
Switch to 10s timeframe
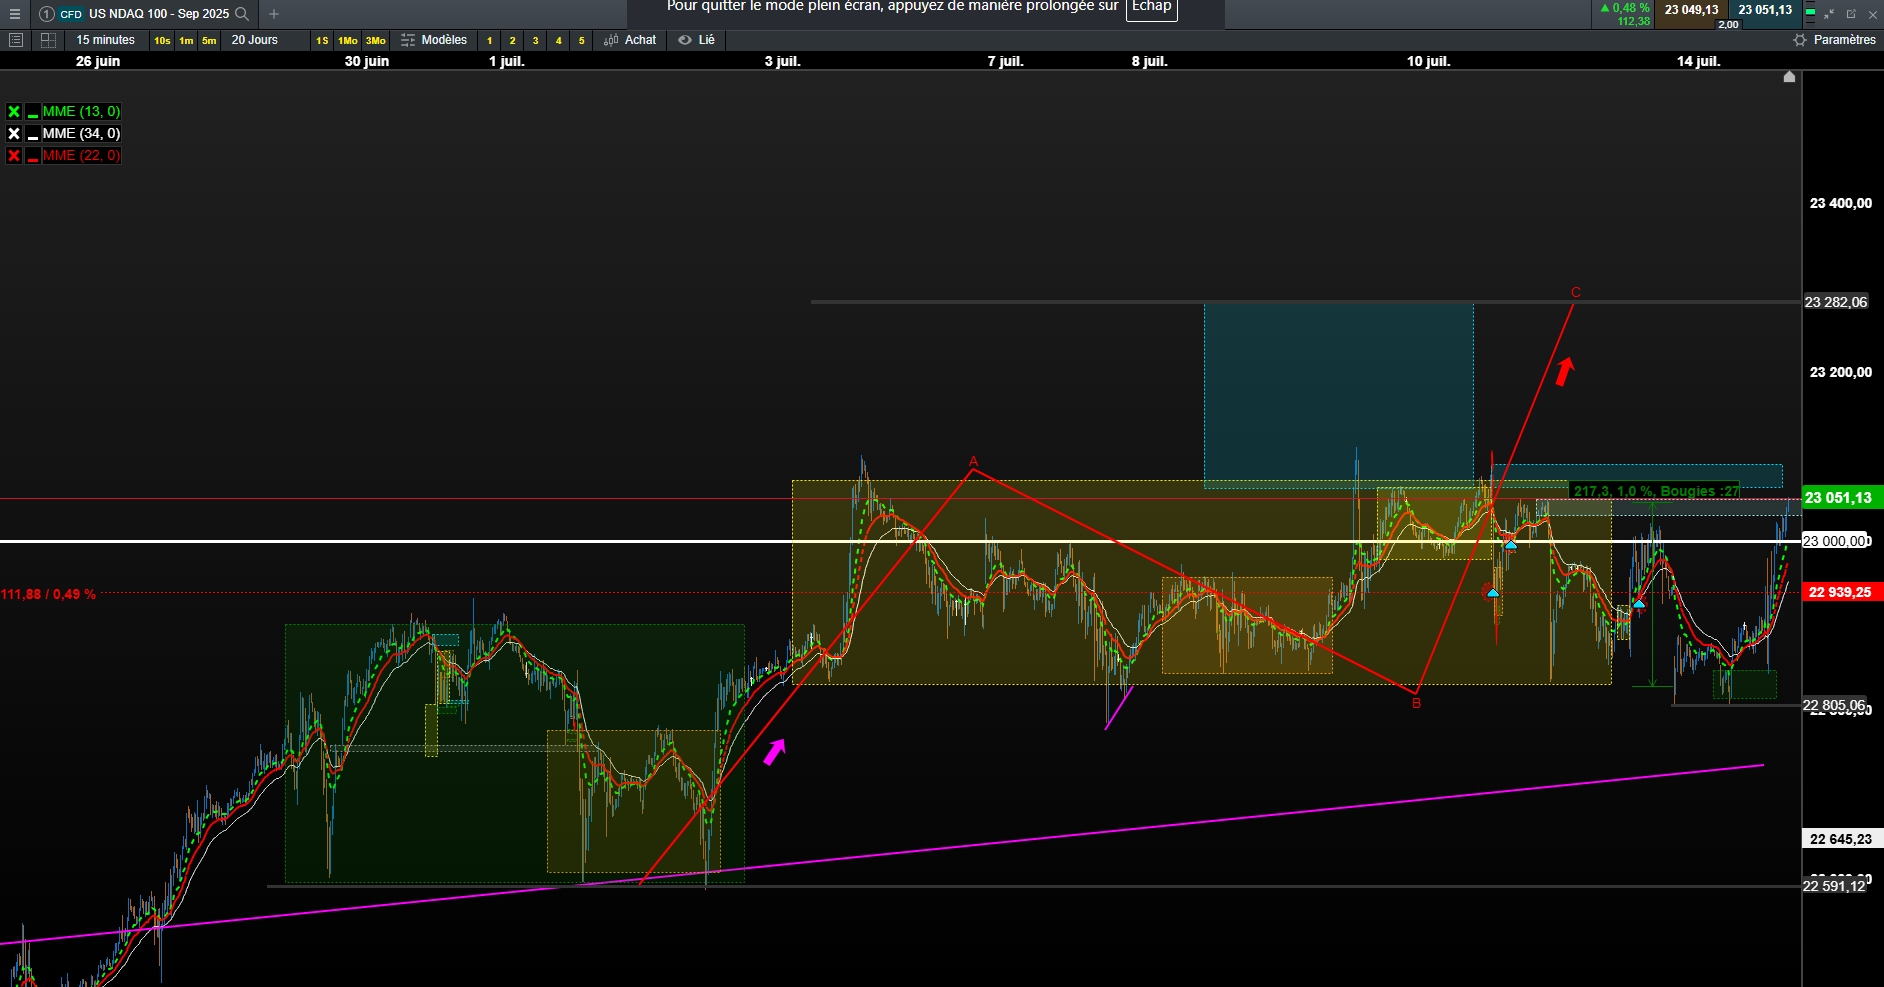click(x=162, y=41)
